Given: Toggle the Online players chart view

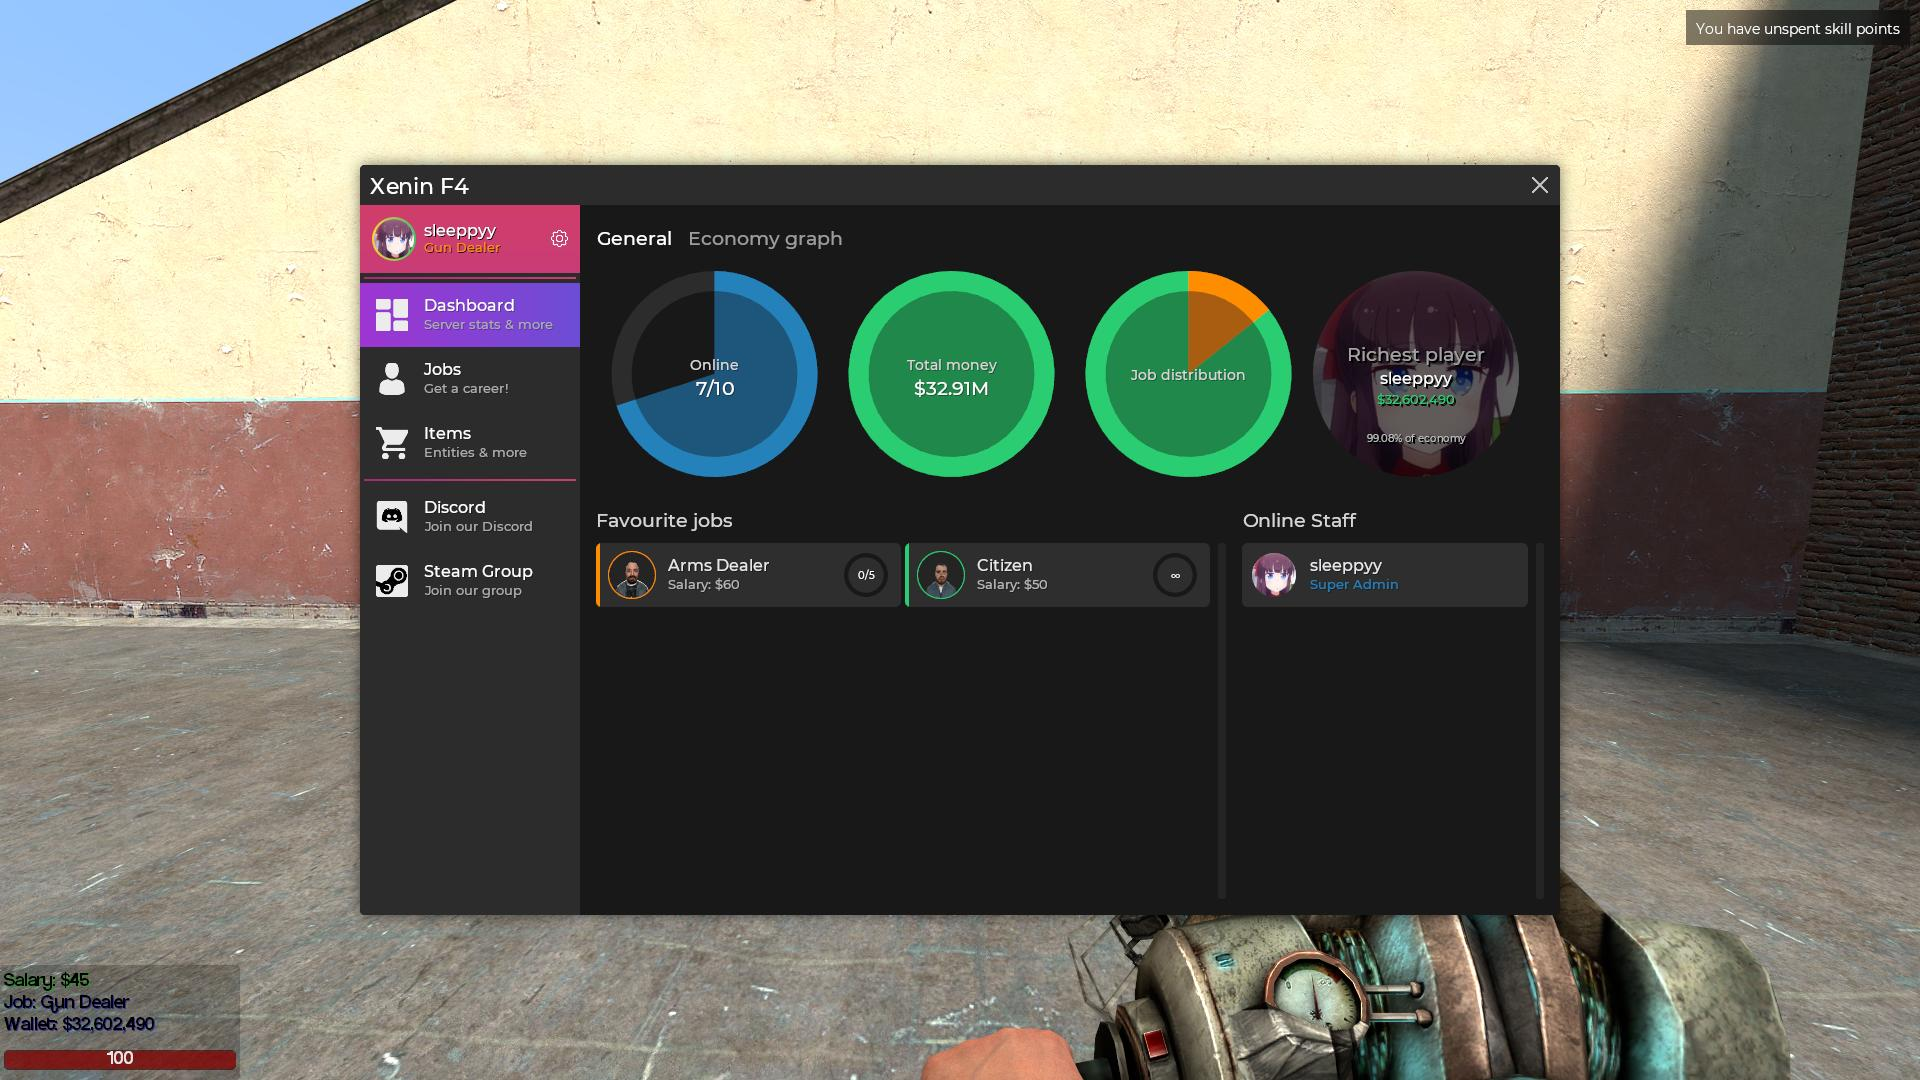Looking at the screenshot, I should (713, 373).
